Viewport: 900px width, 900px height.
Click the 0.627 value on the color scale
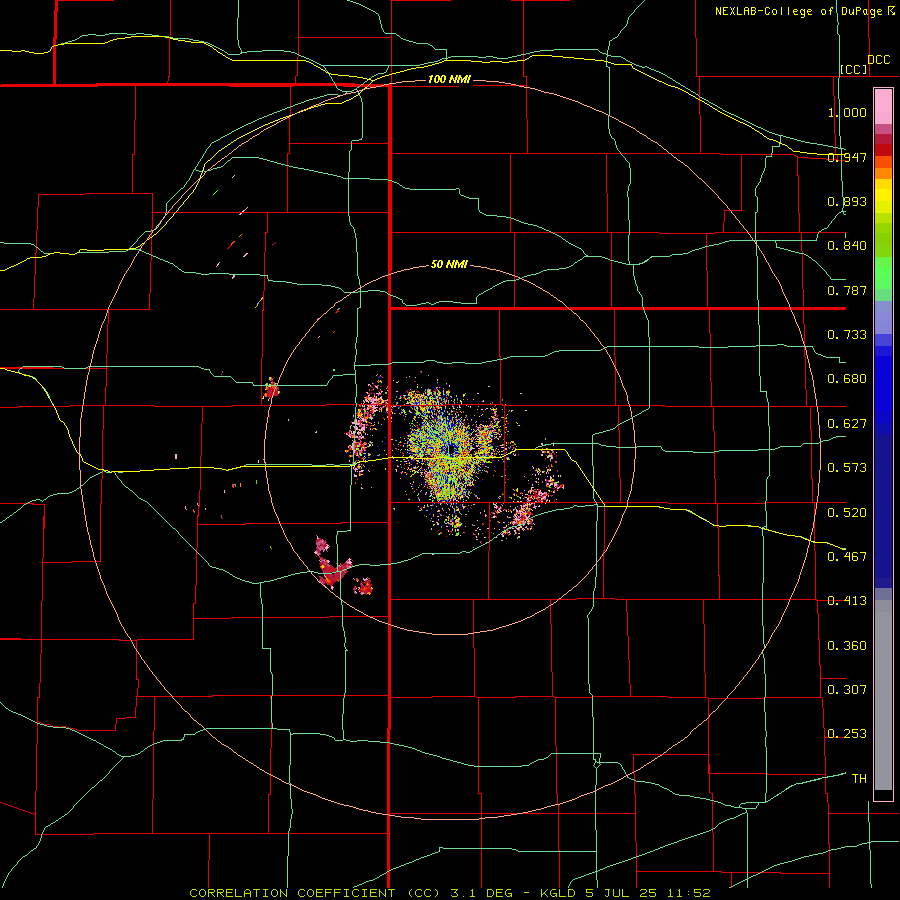(847, 424)
